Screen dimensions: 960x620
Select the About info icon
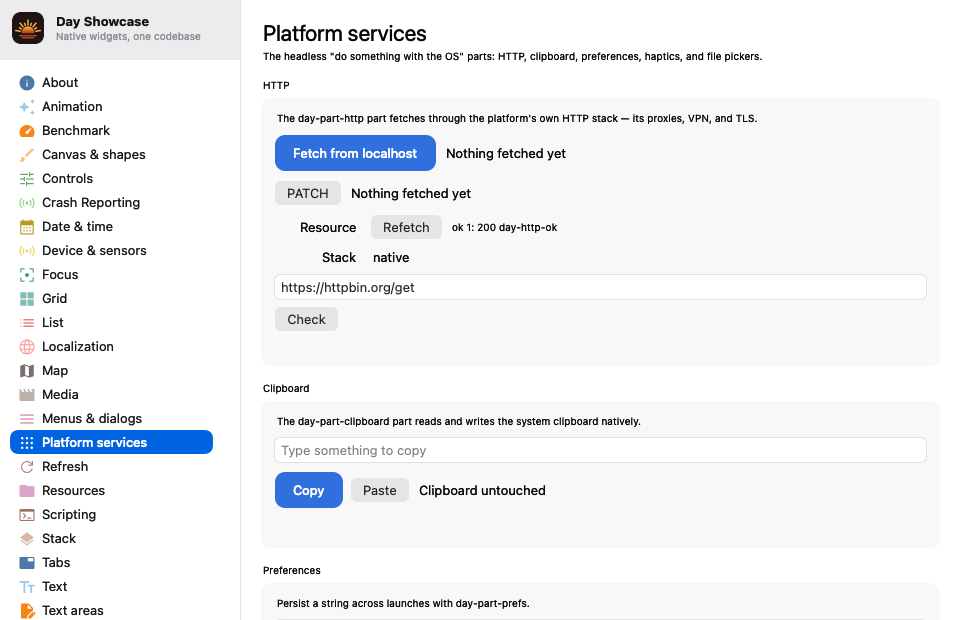(27, 83)
